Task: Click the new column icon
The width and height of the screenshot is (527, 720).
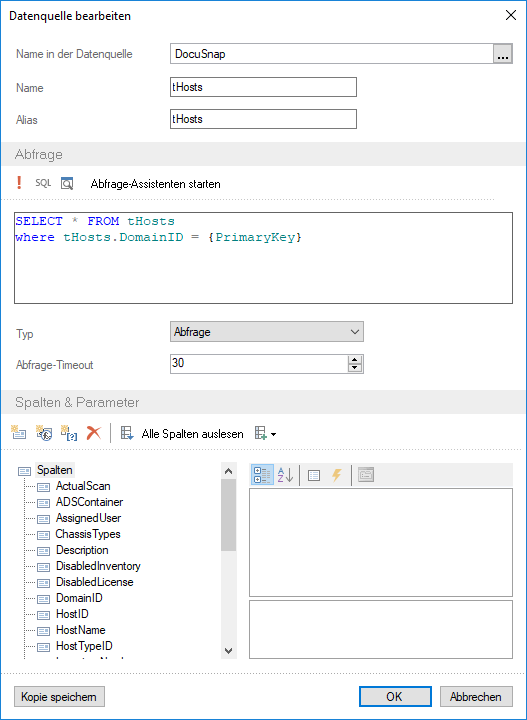Action: [x=19, y=433]
